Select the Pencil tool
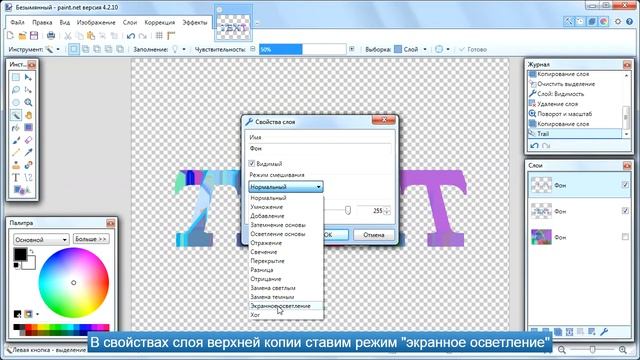This screenshot has height=360, width=640. click(16, 153)
